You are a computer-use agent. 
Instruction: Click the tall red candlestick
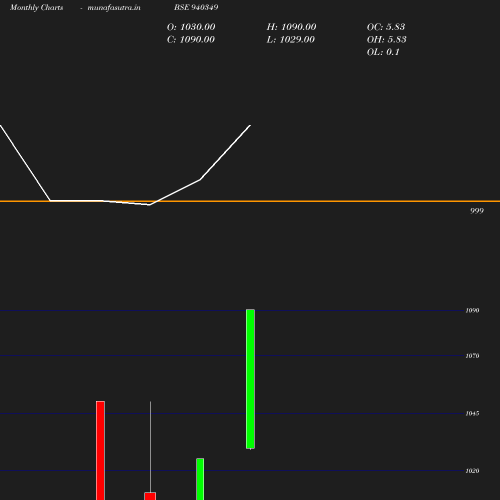(x=100, y=450)
